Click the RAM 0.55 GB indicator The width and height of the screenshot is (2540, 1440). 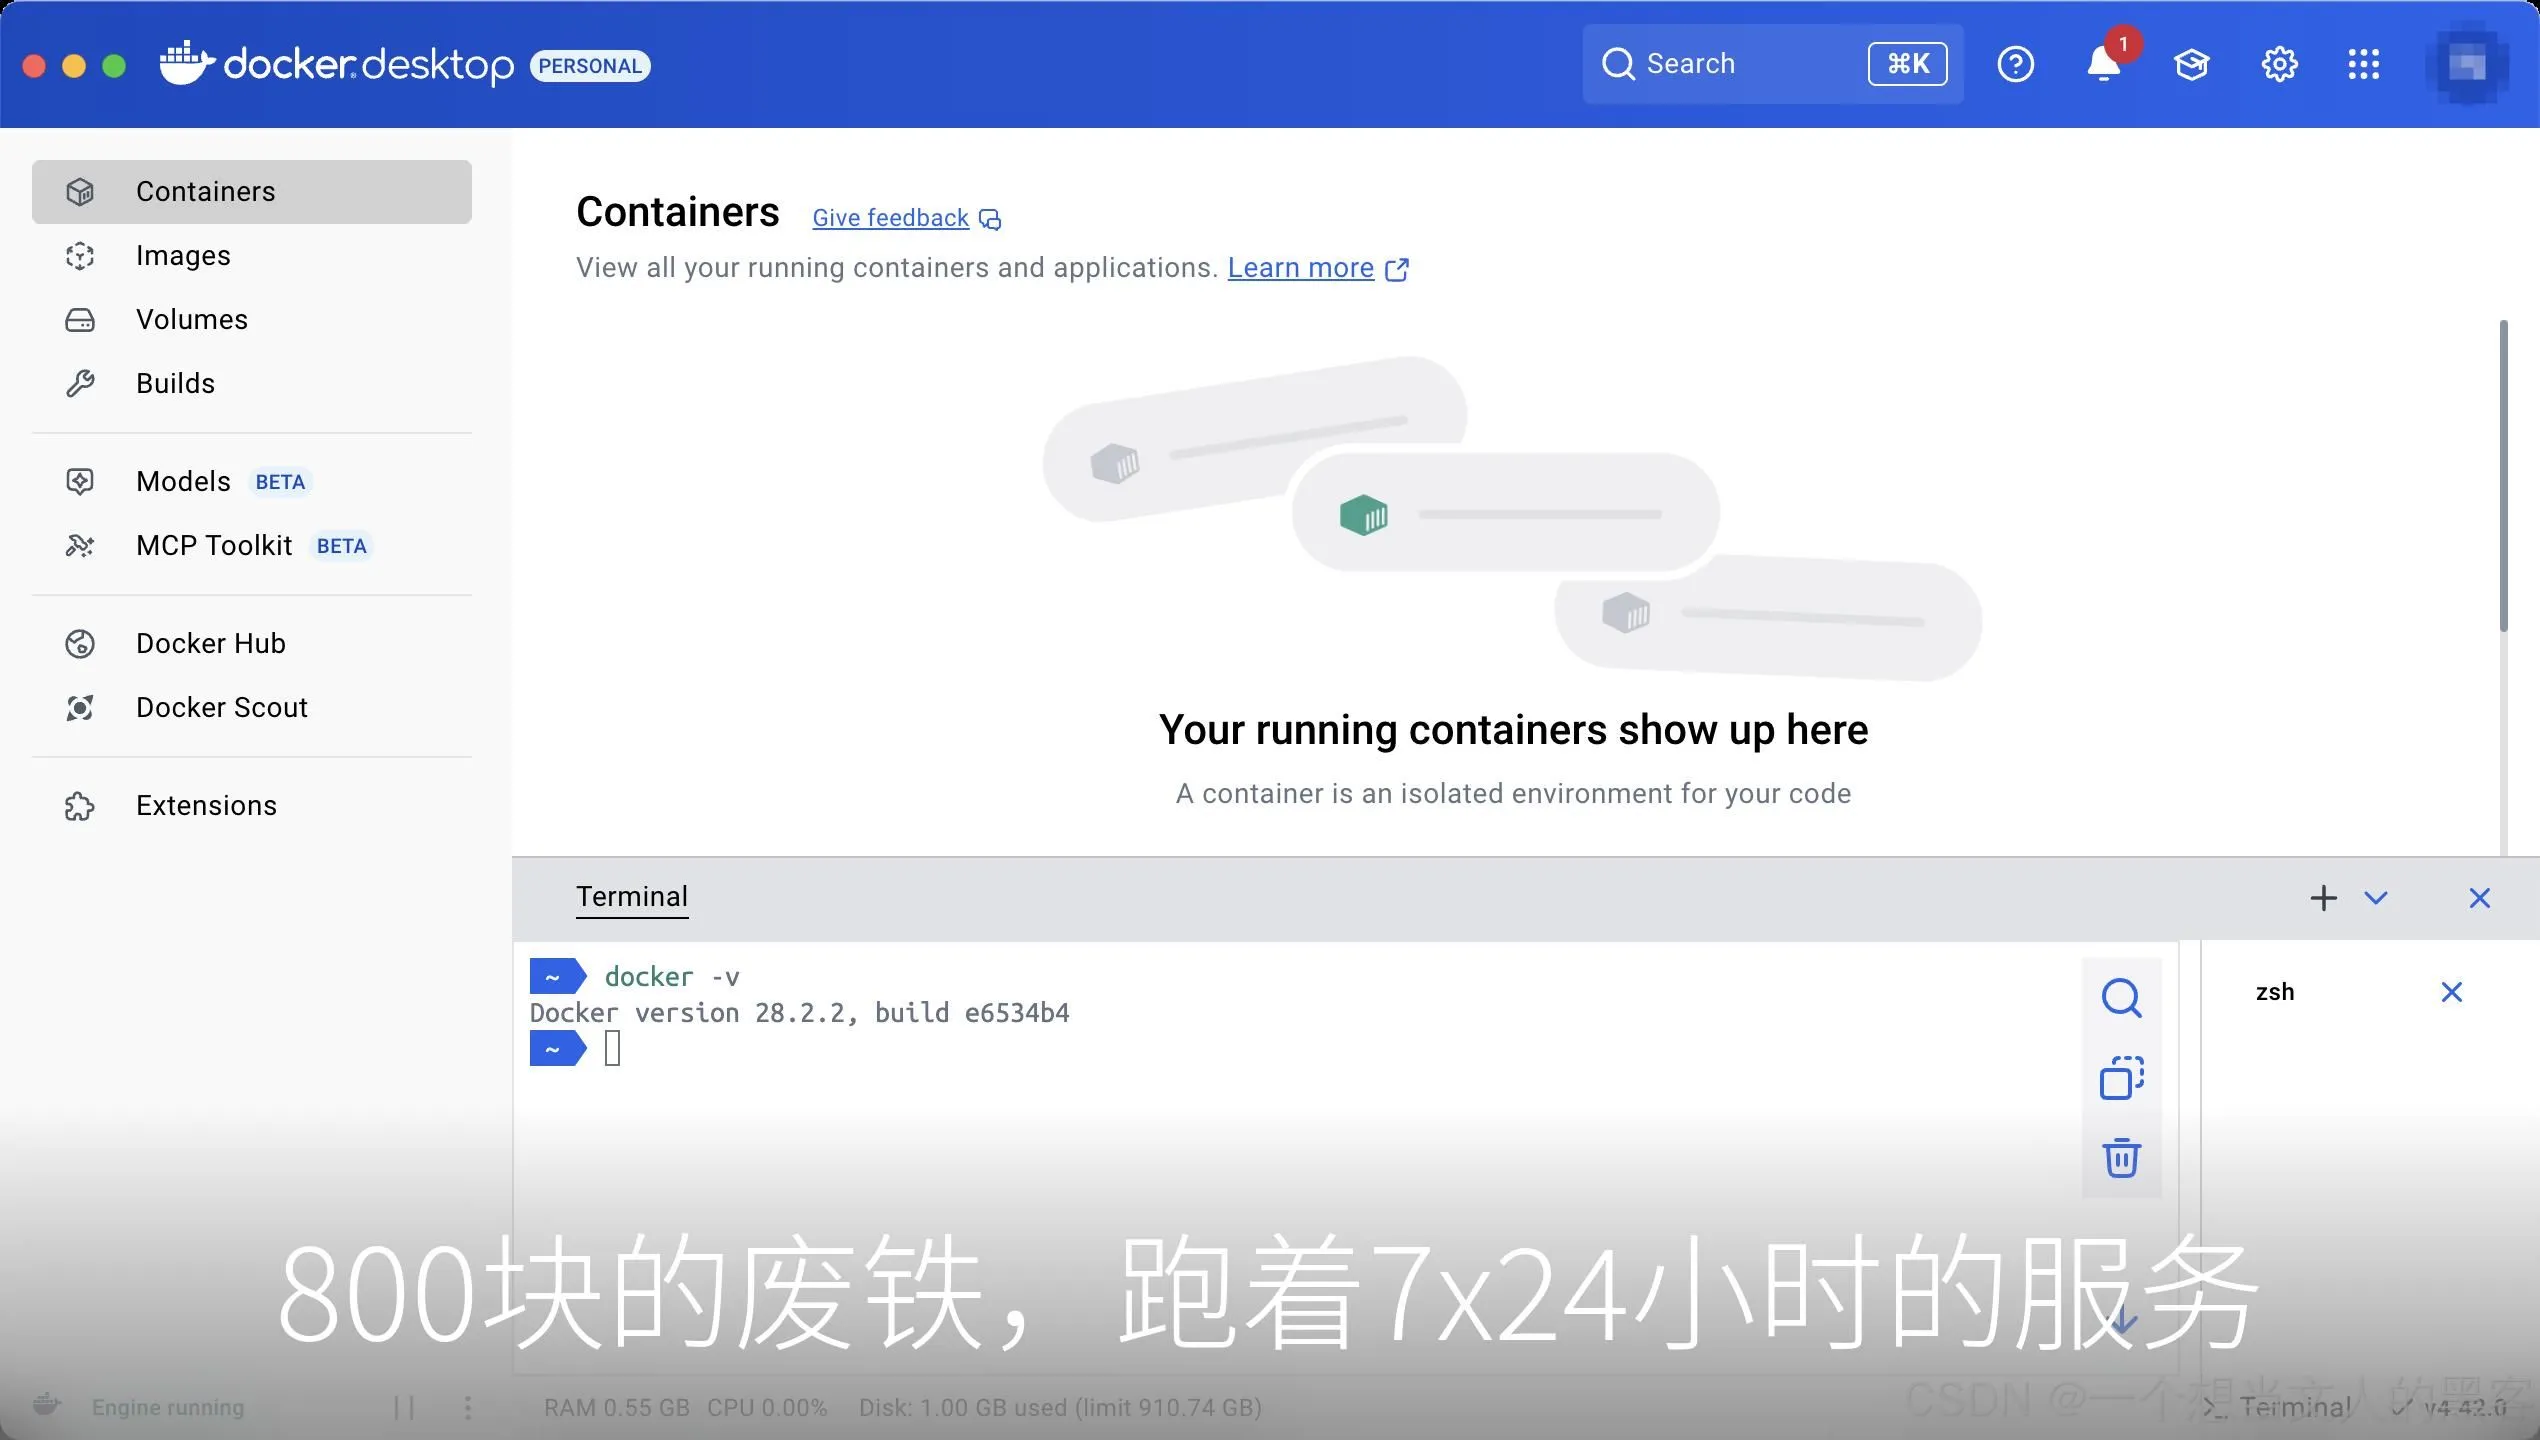617,1407
